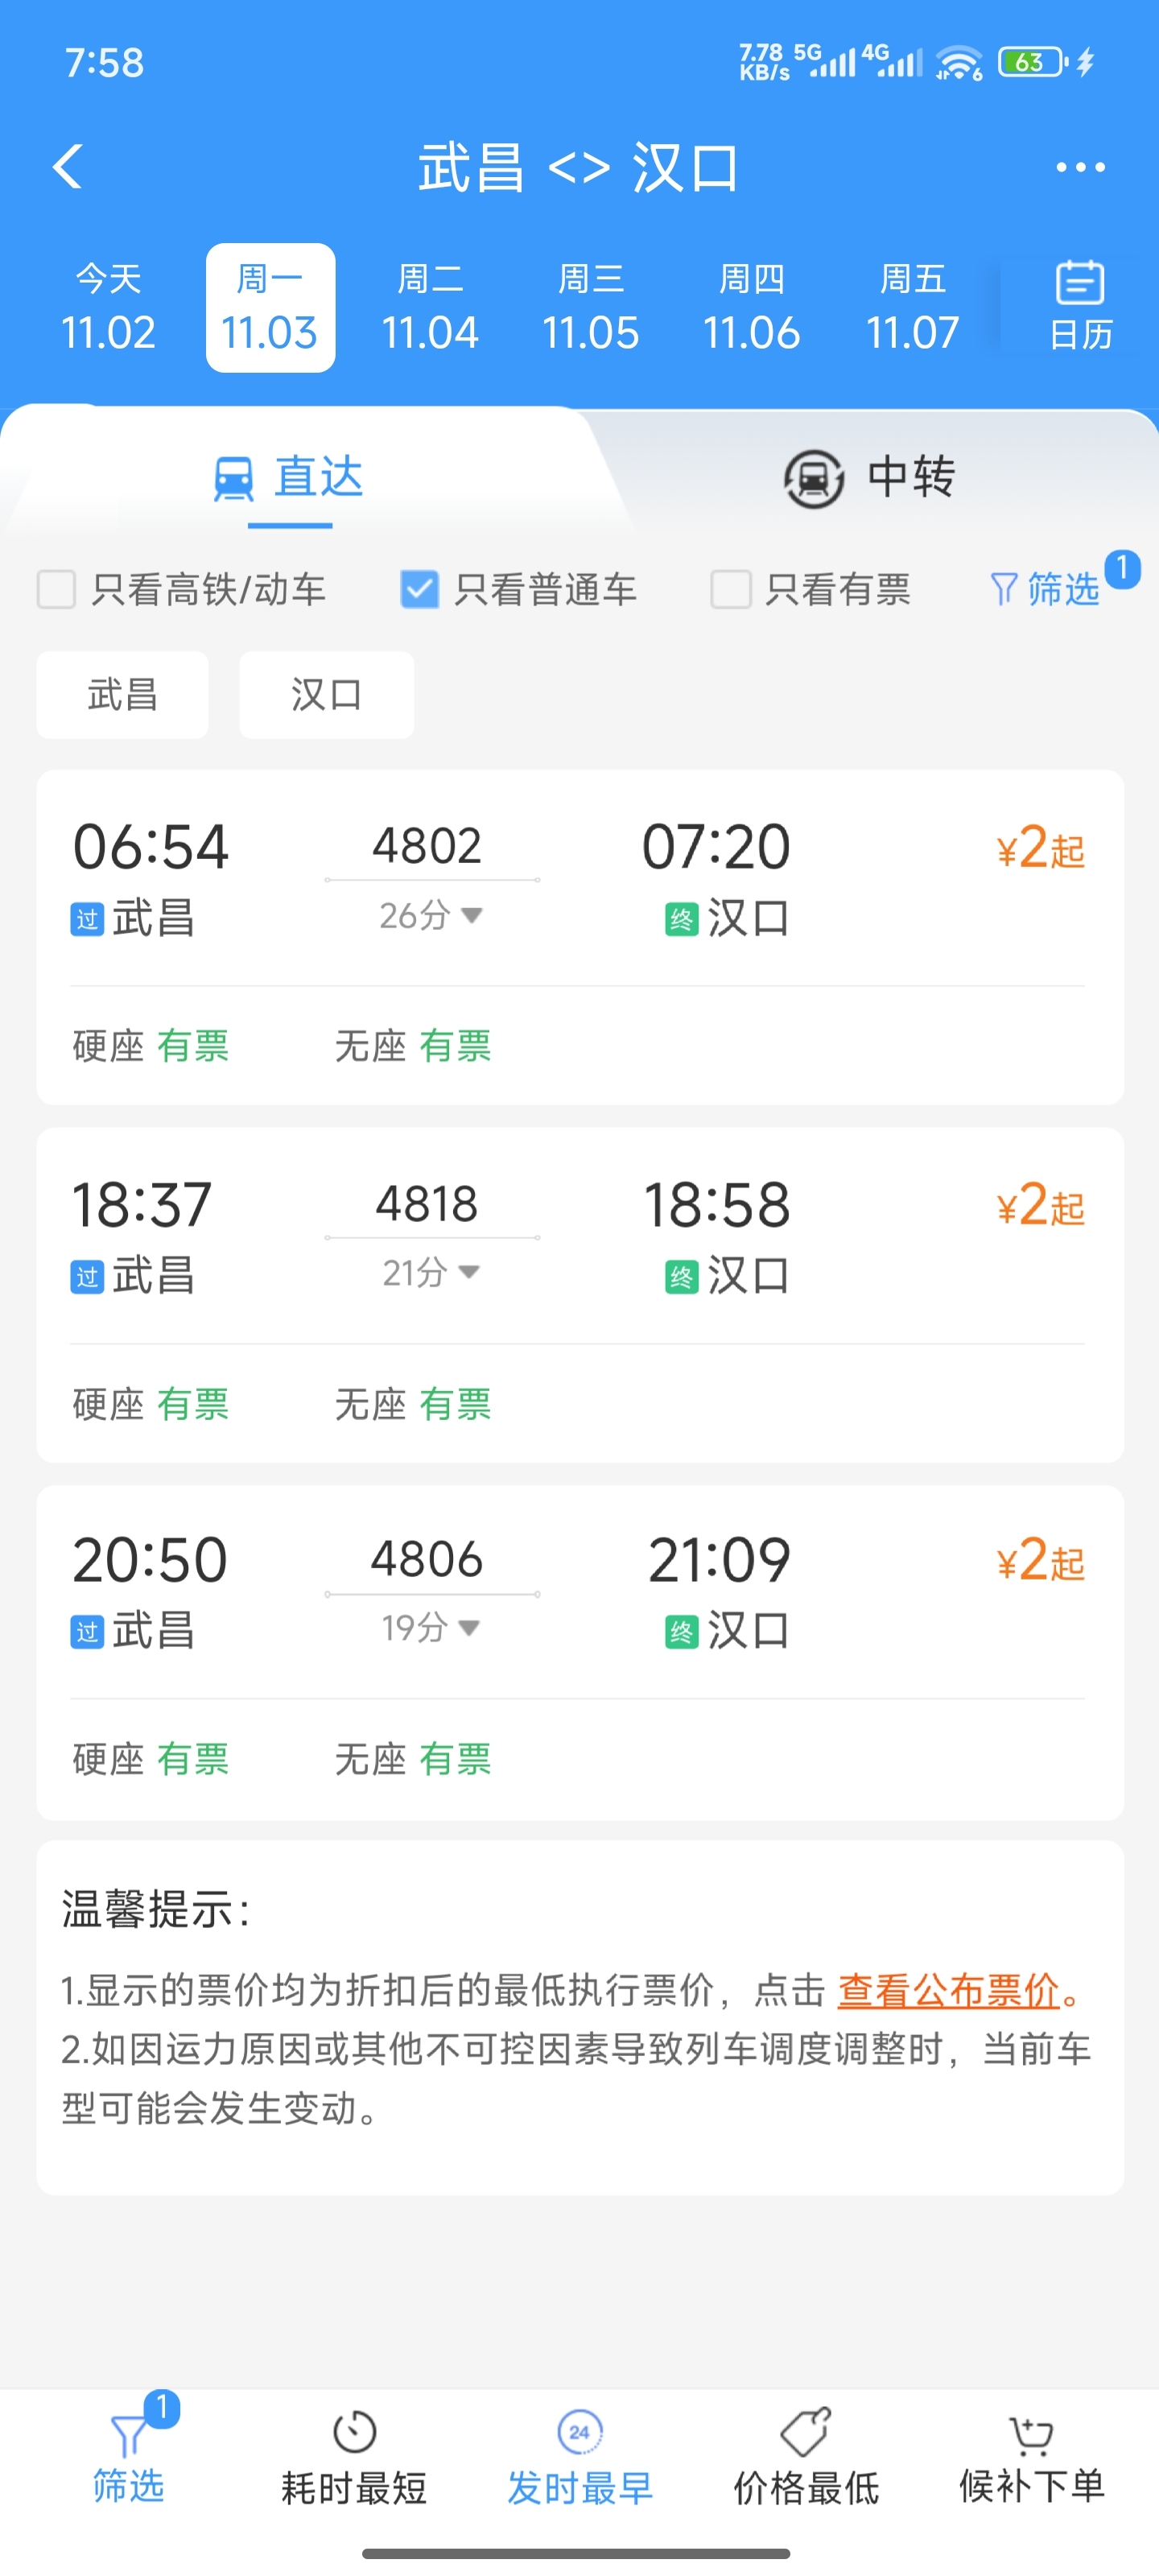1159x2576 pixels.
Task: Expand stops for train 4802
Action: 431,915
